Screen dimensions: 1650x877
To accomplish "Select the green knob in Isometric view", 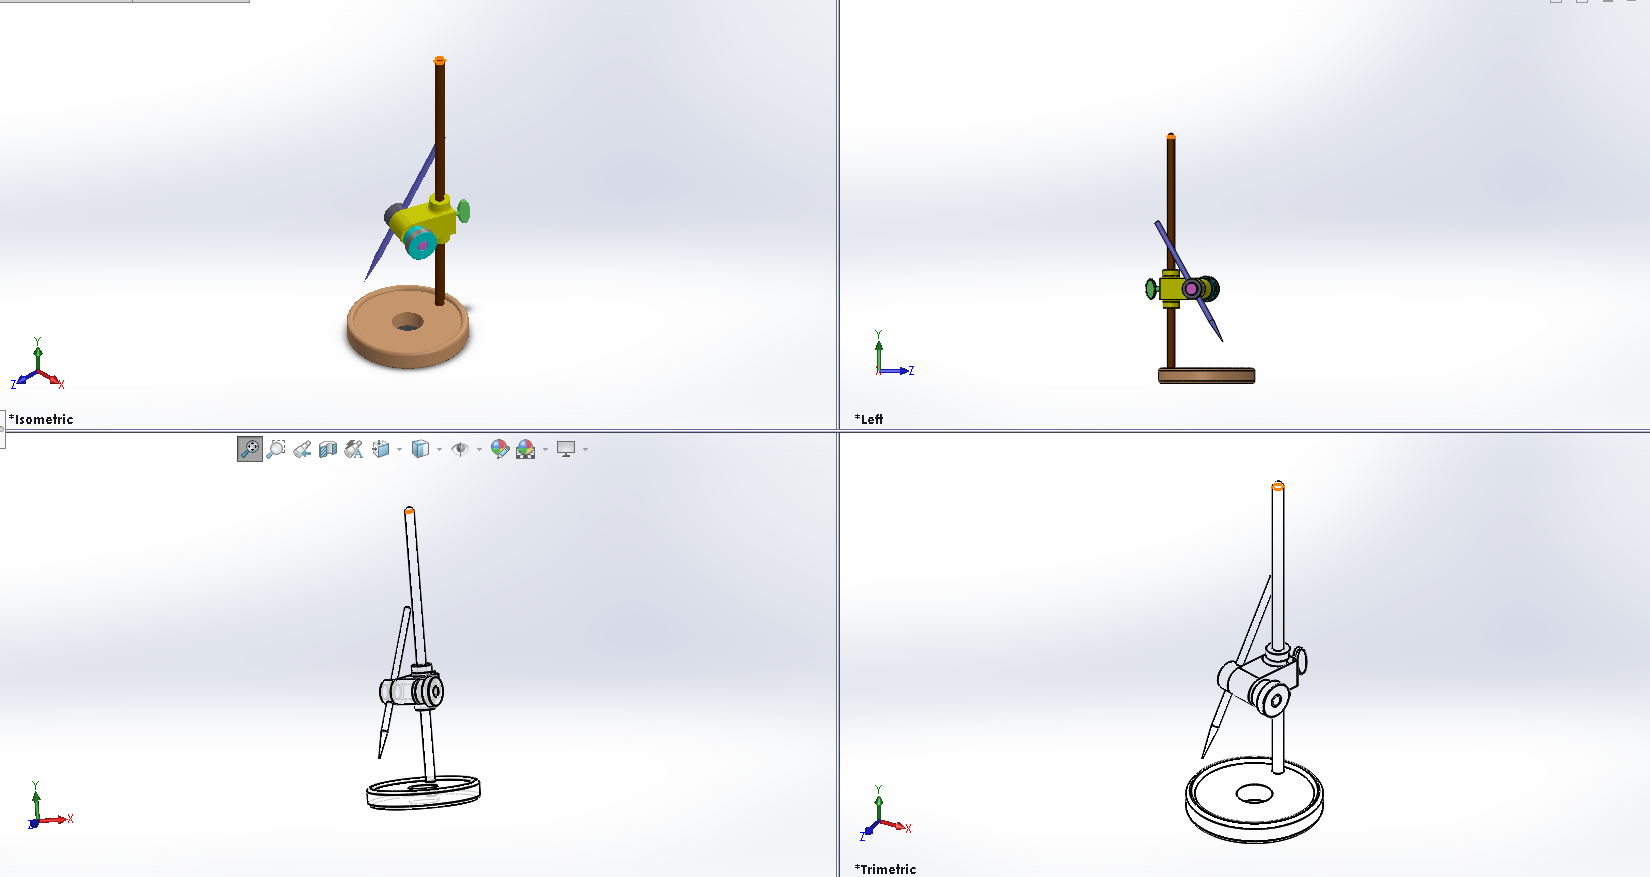I will pyautogui.click(x=463, y=211).
